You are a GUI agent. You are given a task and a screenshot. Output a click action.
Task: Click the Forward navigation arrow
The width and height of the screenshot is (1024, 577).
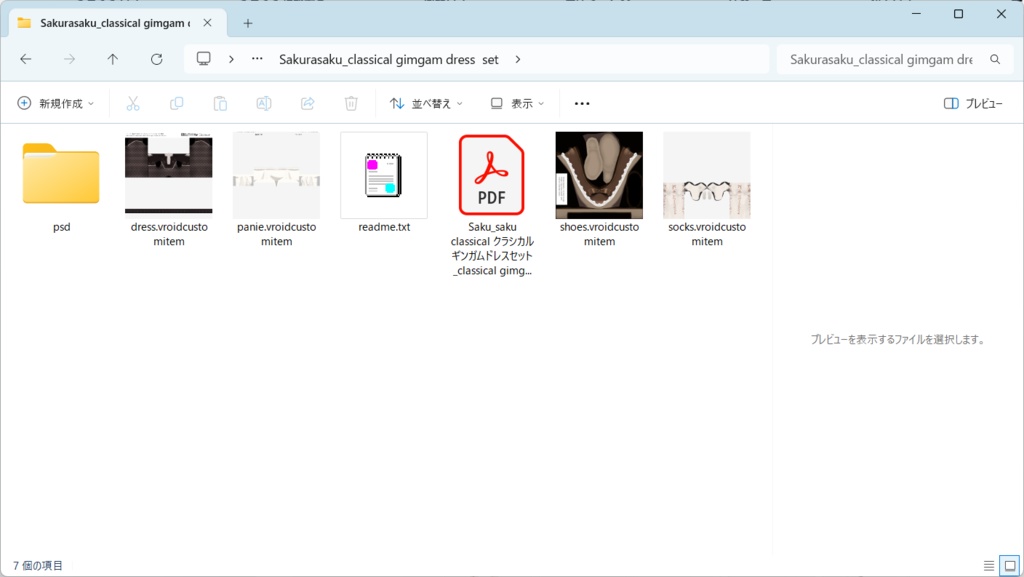69,59
